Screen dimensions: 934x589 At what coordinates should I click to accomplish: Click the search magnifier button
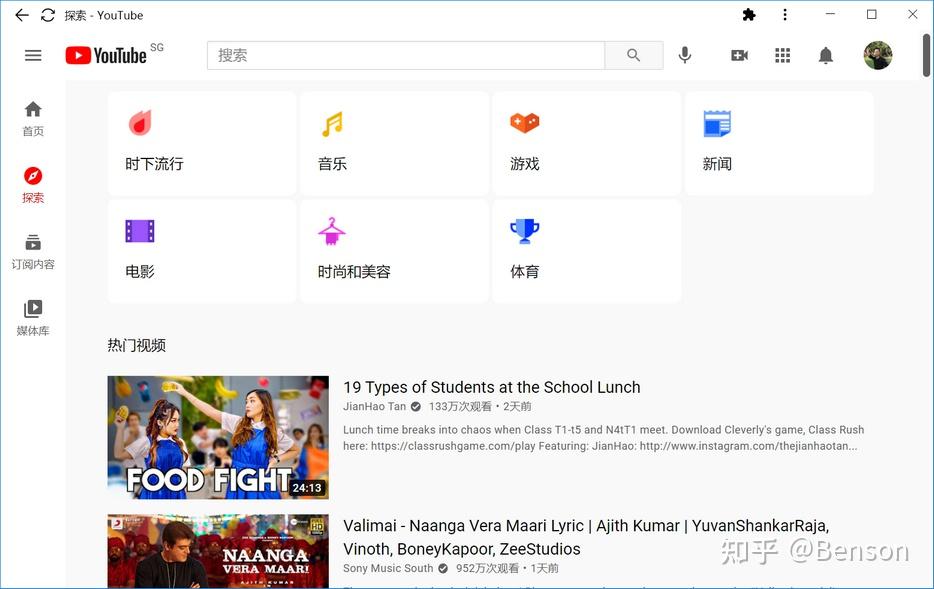[x=633, y=55]
